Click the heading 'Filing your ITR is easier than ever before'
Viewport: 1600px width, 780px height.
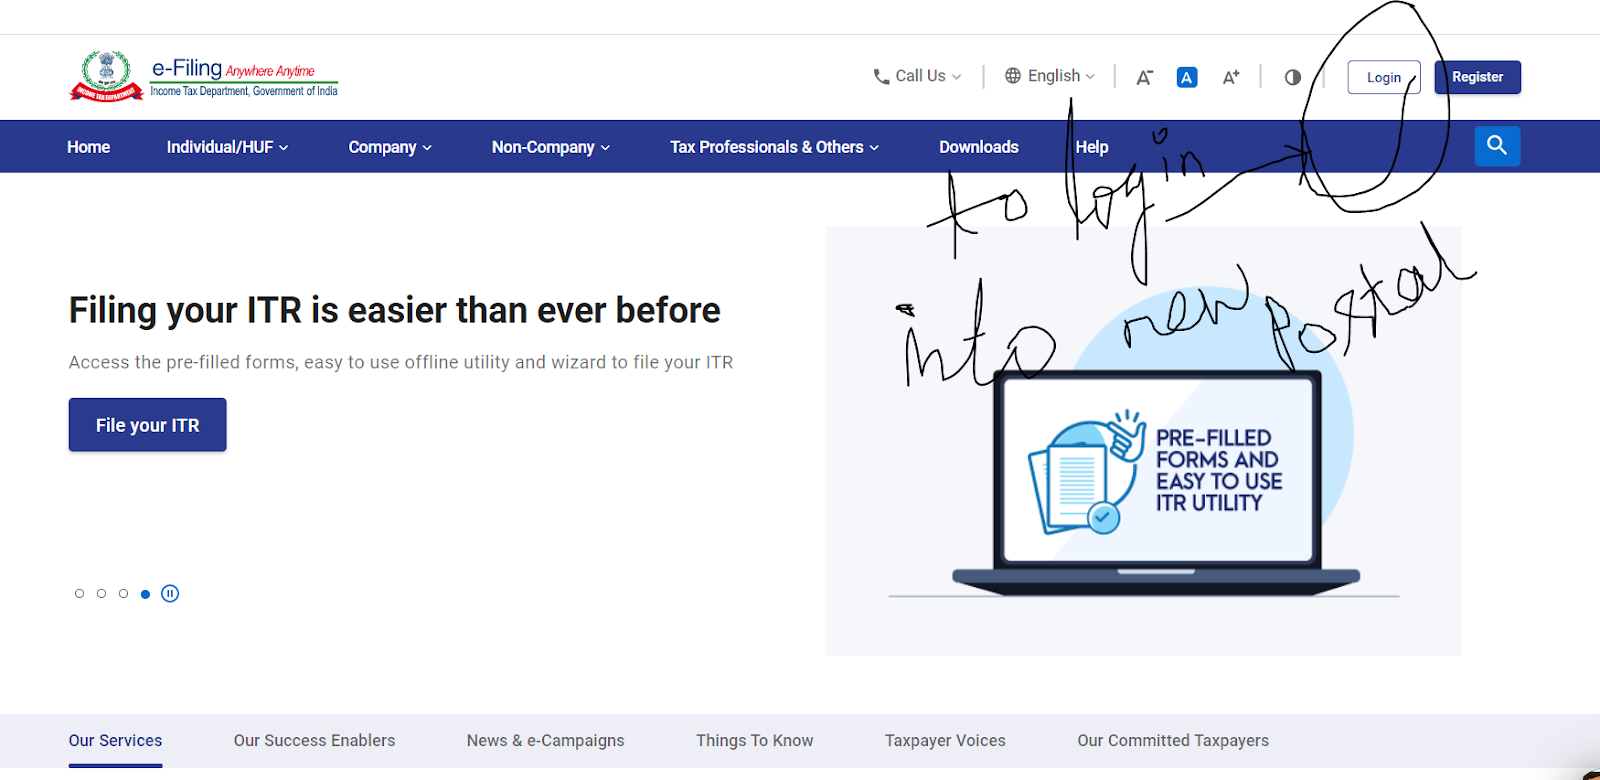point(394,311)
